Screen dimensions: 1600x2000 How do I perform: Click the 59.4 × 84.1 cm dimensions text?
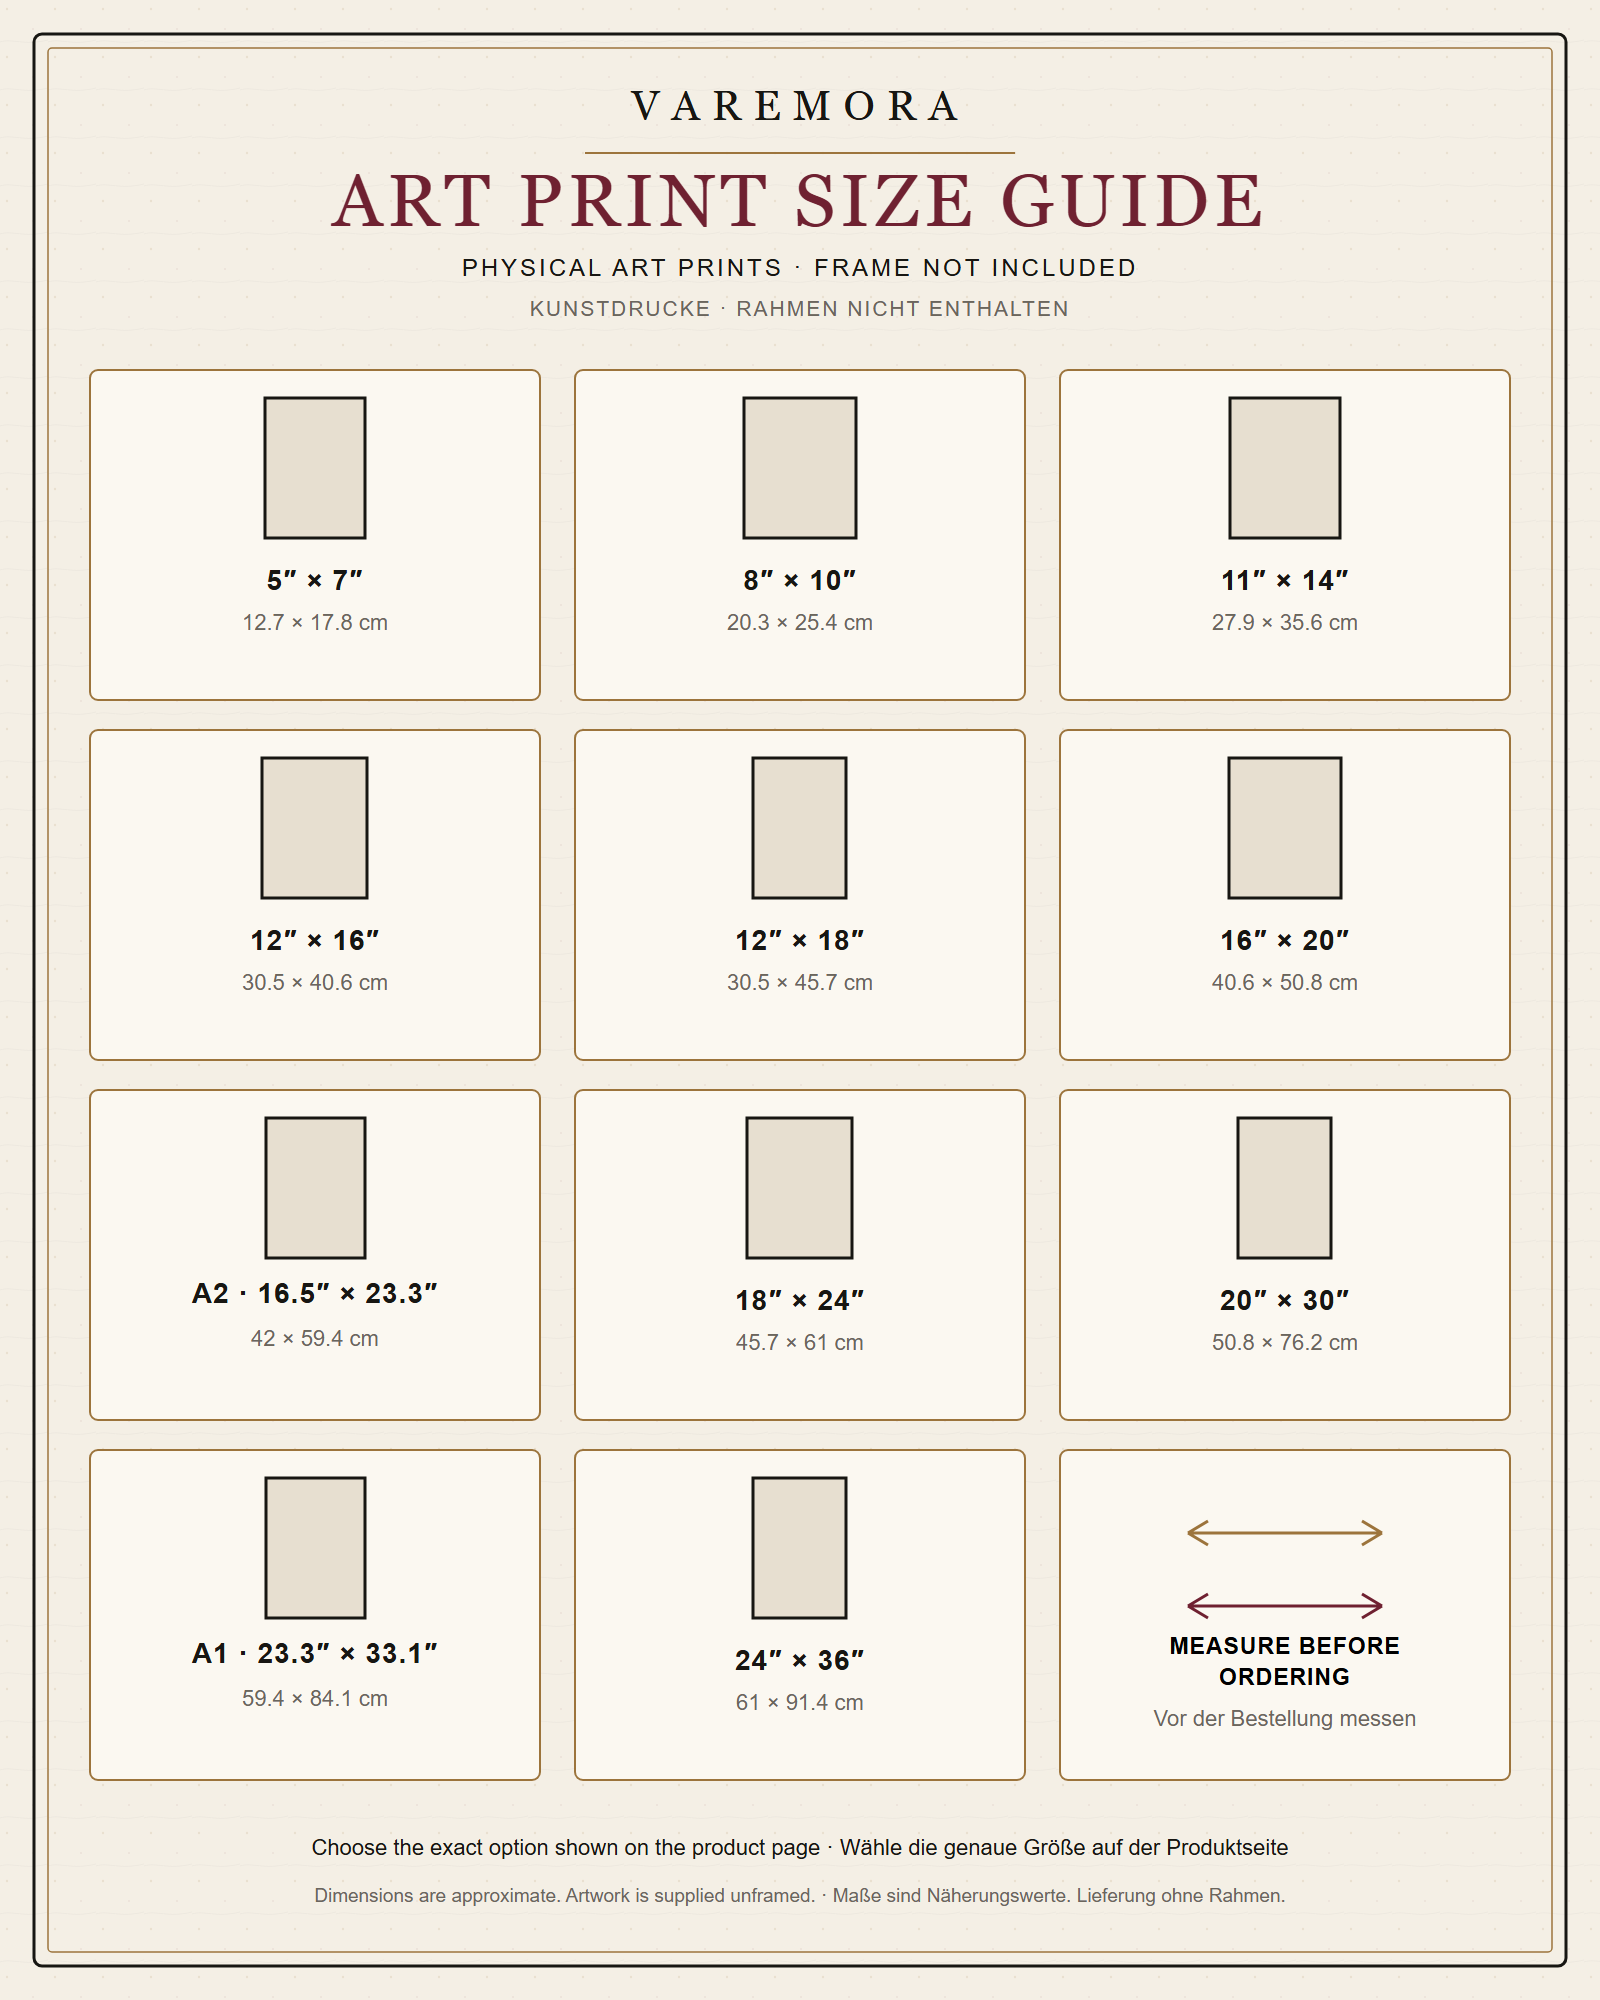[315, 1698]
